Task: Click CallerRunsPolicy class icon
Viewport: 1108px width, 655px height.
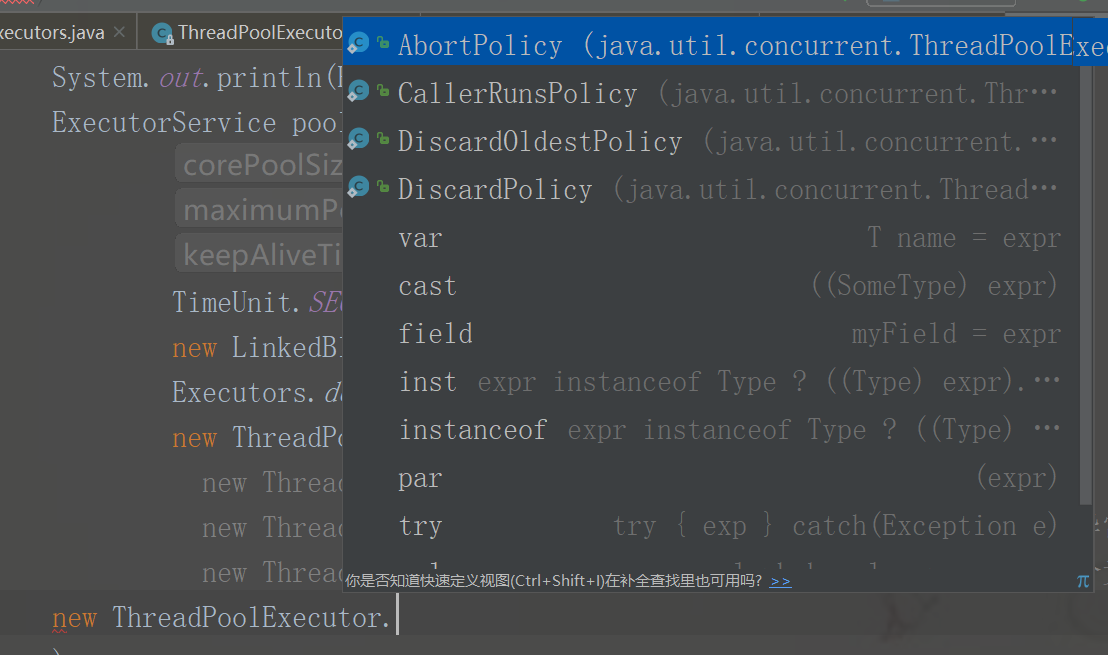Action: tap(358, 91)
